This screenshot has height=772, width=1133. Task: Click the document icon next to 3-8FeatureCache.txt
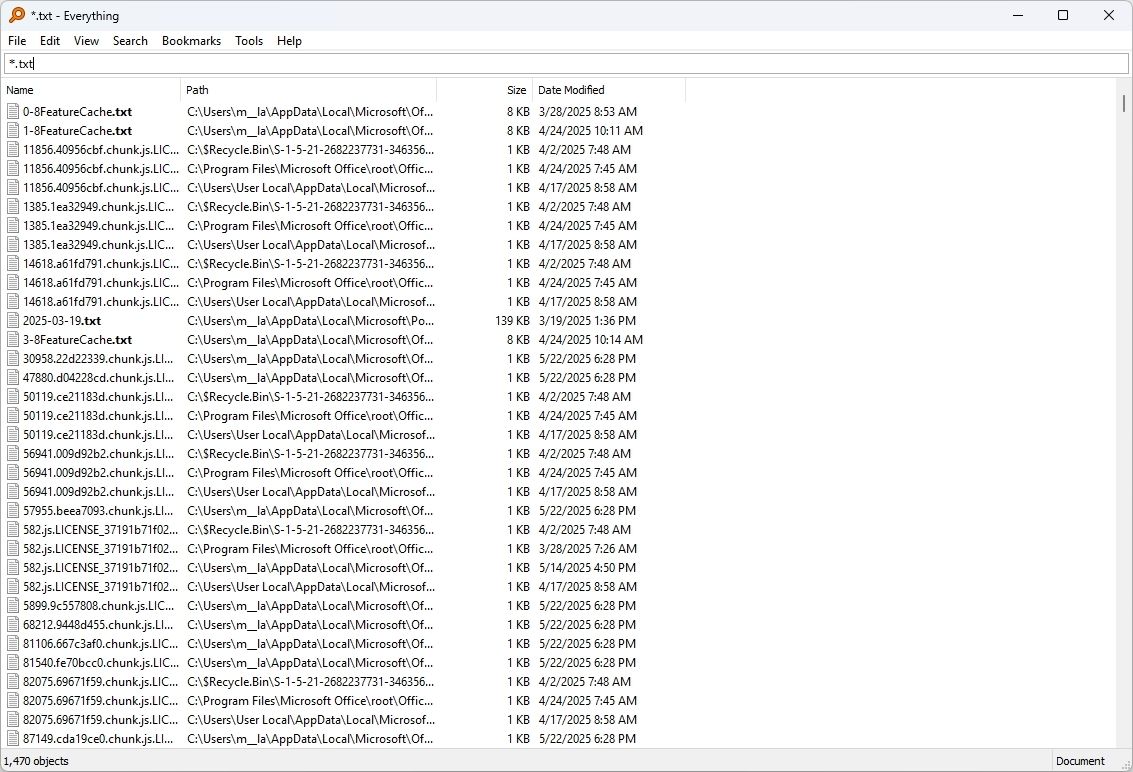coord(12,339)
